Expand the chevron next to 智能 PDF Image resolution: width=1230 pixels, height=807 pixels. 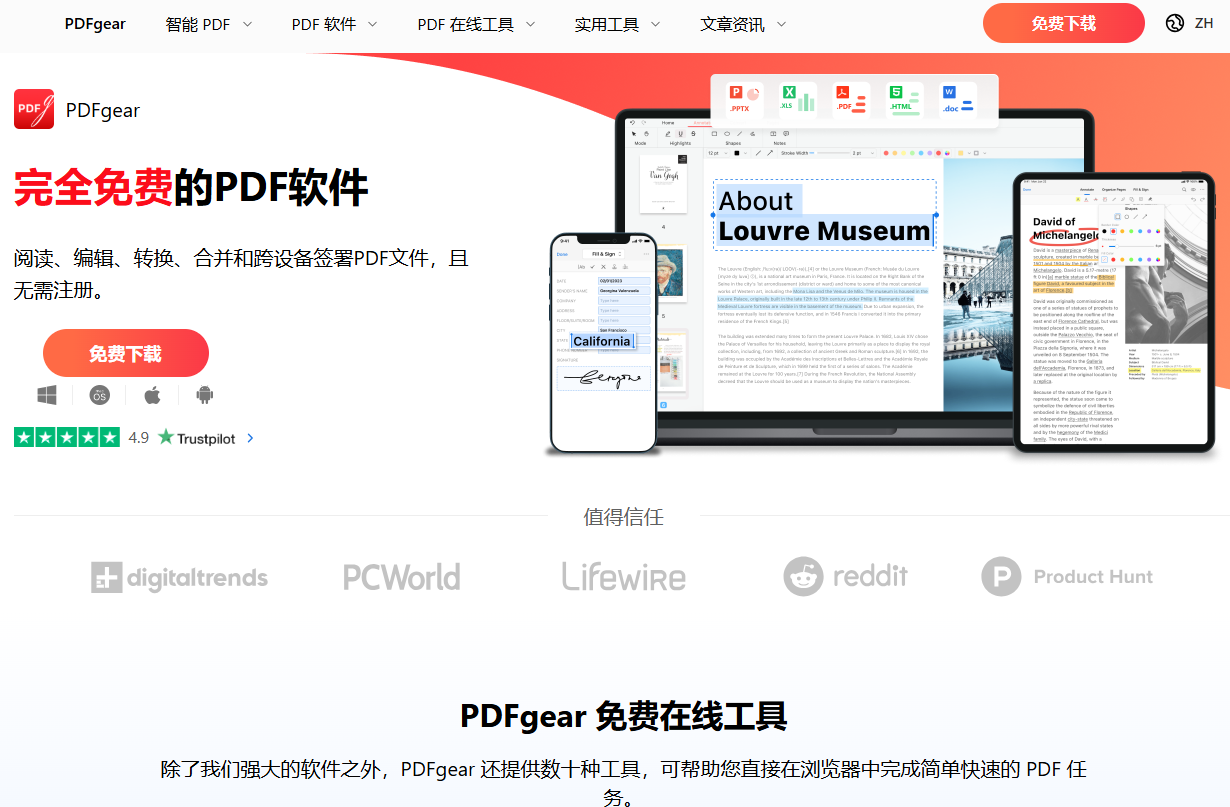coord(247,24)
